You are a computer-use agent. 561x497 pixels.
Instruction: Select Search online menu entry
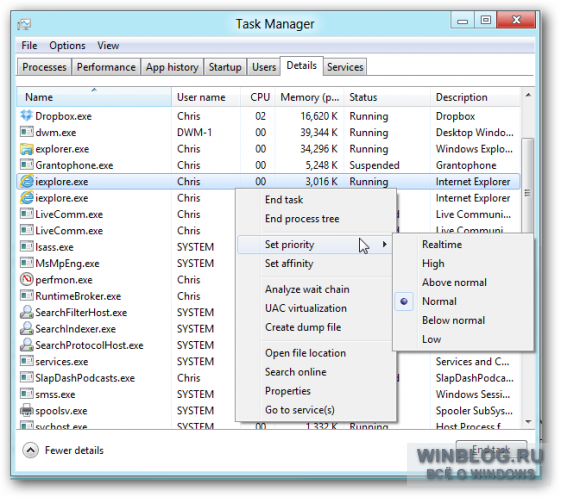(296, 372)
